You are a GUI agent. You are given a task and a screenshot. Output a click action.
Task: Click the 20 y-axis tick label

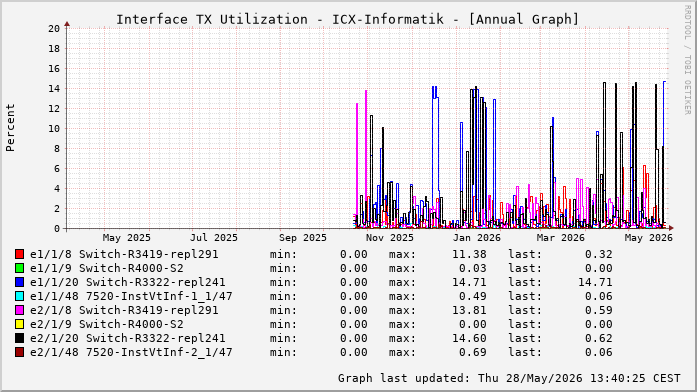click(54, 29)
